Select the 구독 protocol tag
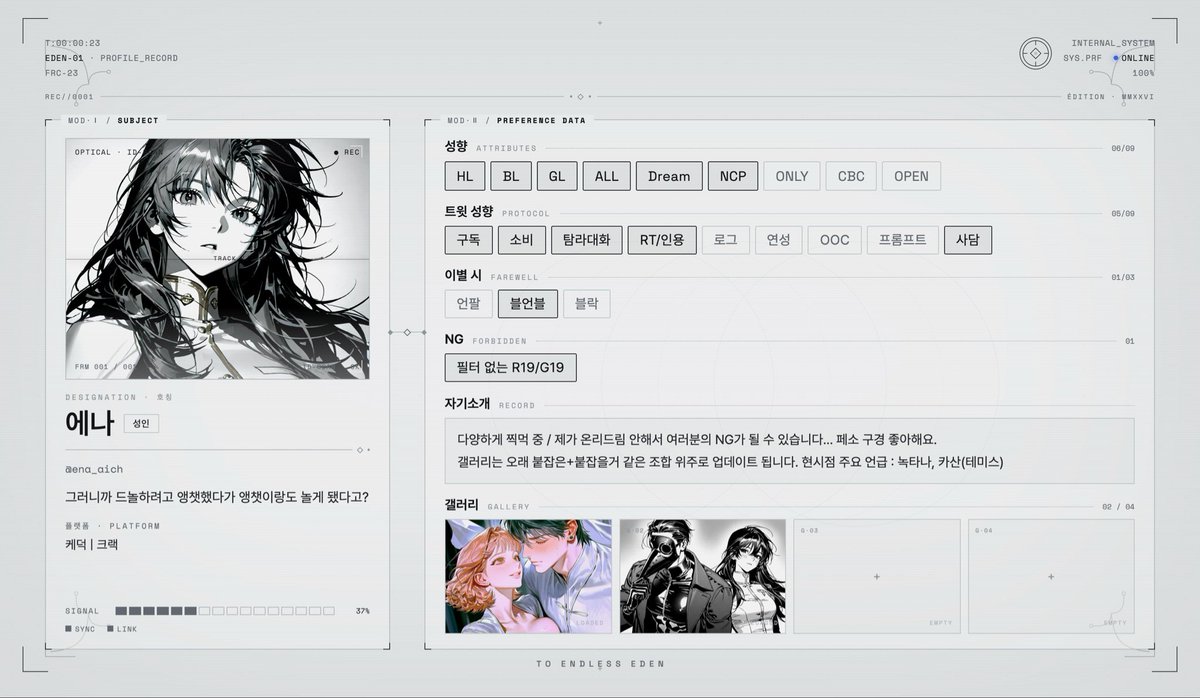Screen dimensions: 1200x698 469,240
